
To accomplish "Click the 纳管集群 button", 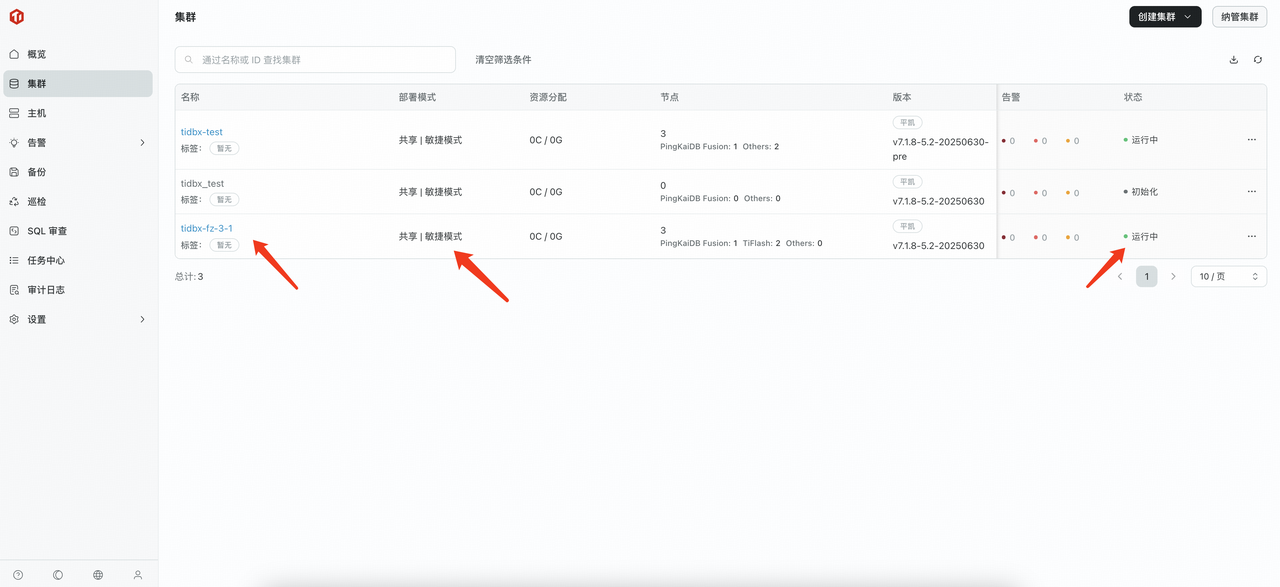I will click(1239, 17).
